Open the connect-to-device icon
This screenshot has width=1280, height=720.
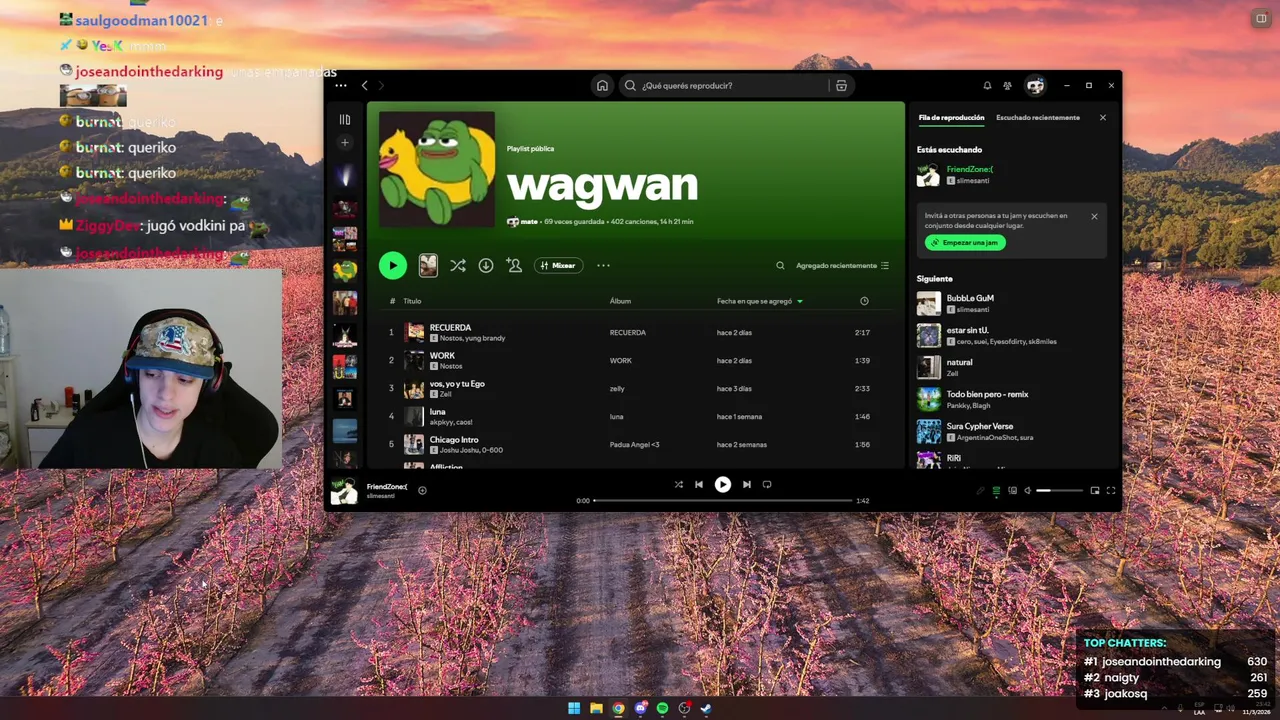tap(1012, 491)
